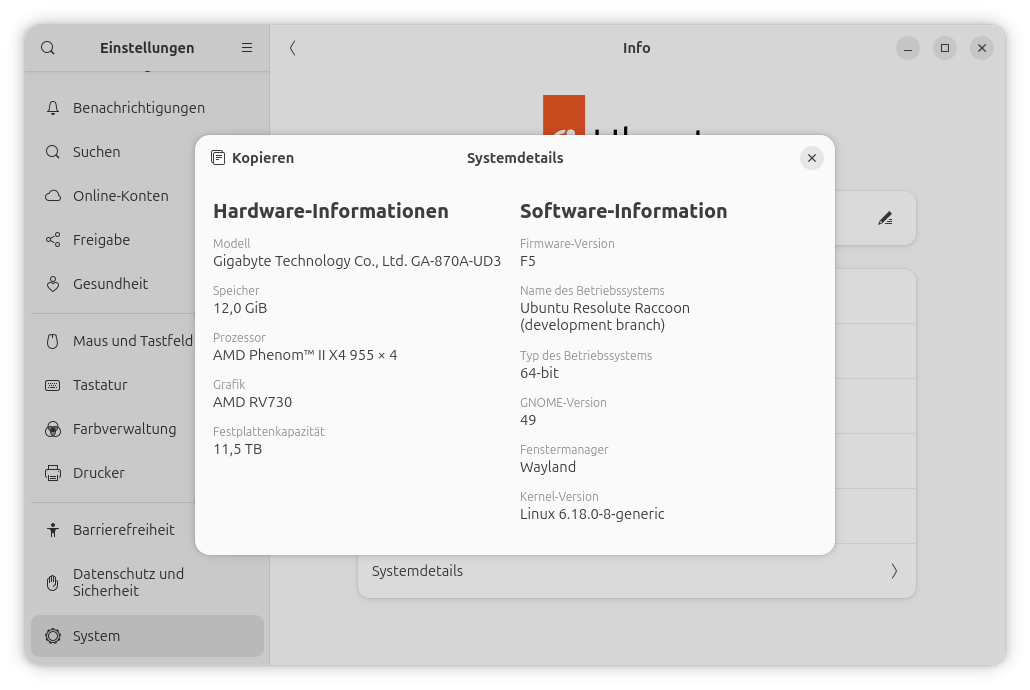Click the share icon for Freigabe
This screenshot has height=690, width=1030.
(x=53, y=240)
